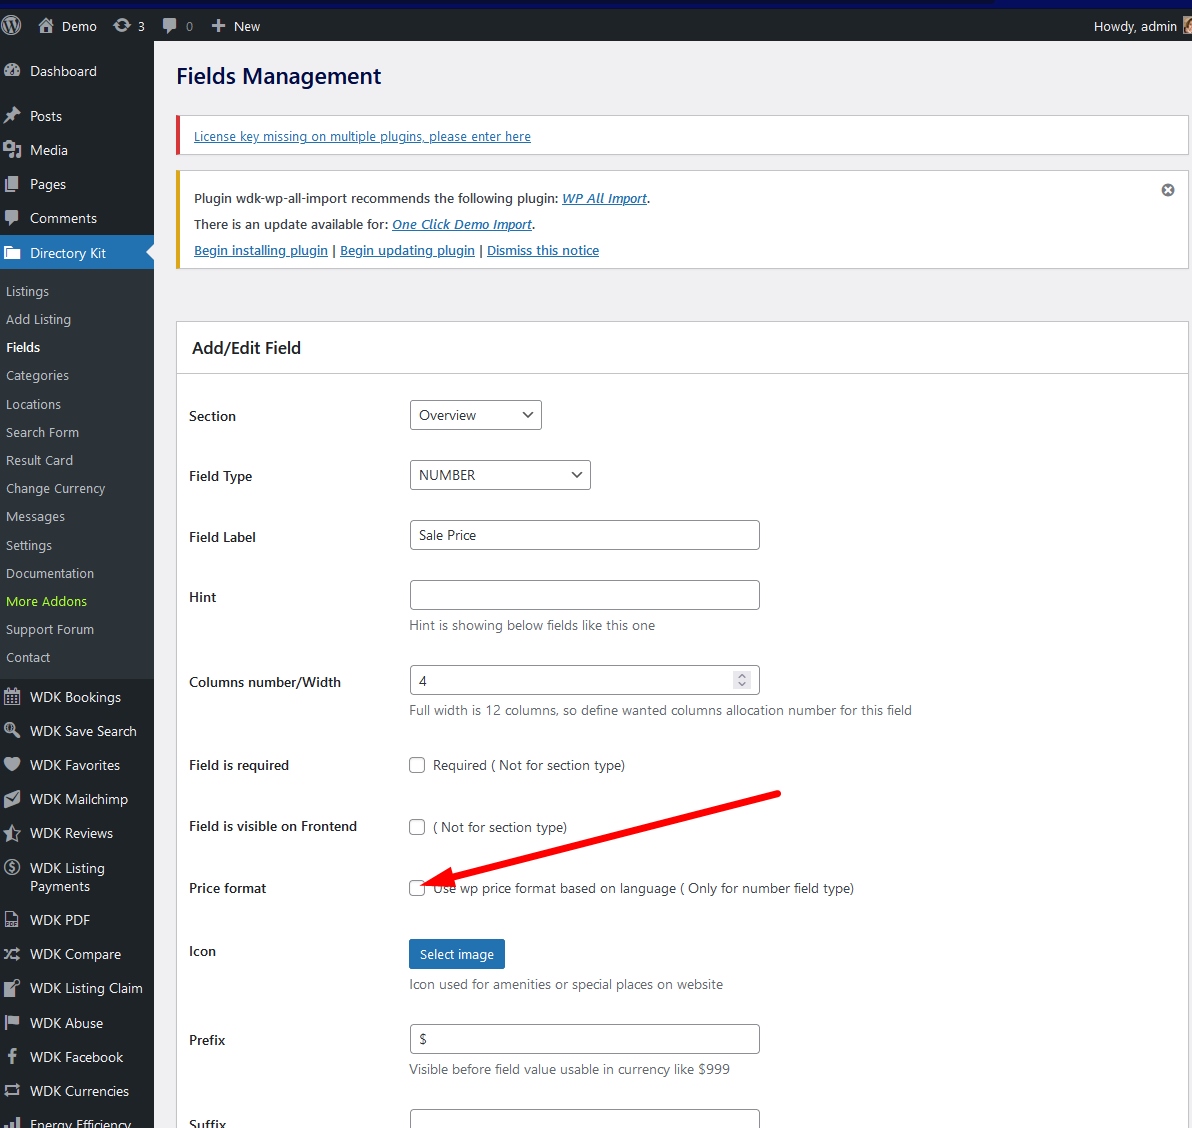Click the Prefix input containing $
Screen dimensions: 1192x1128
coord(585,1039)
